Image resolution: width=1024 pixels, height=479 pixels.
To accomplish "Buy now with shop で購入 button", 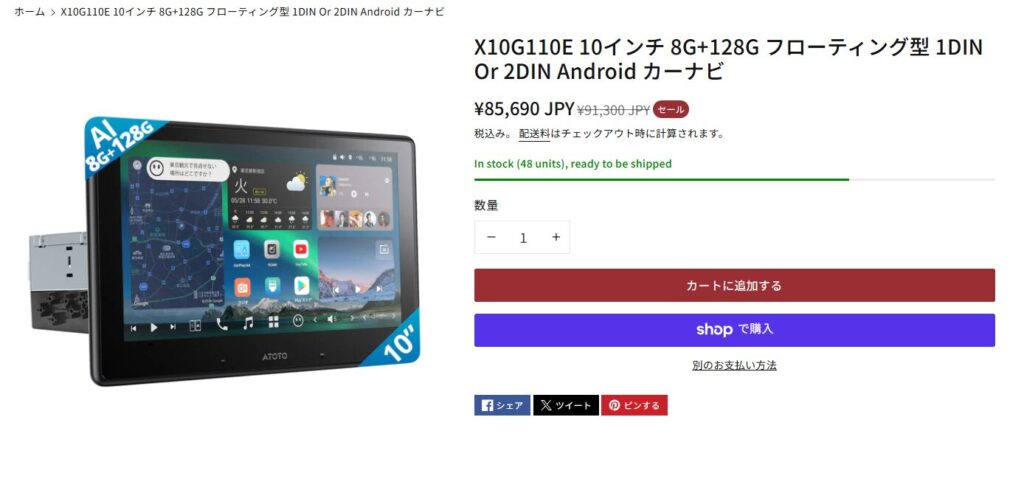I will (734, 330).
